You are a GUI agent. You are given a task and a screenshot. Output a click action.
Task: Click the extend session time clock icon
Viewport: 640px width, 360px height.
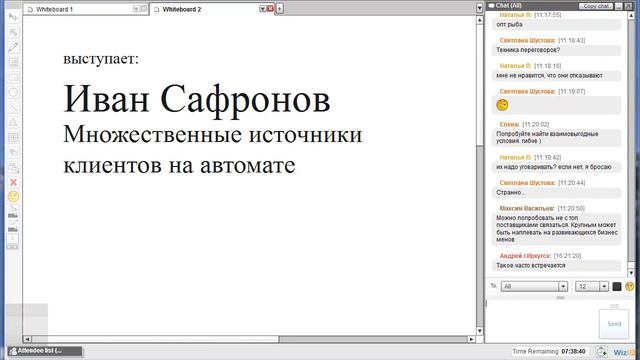pyautogui.click(x=601, y=351)
